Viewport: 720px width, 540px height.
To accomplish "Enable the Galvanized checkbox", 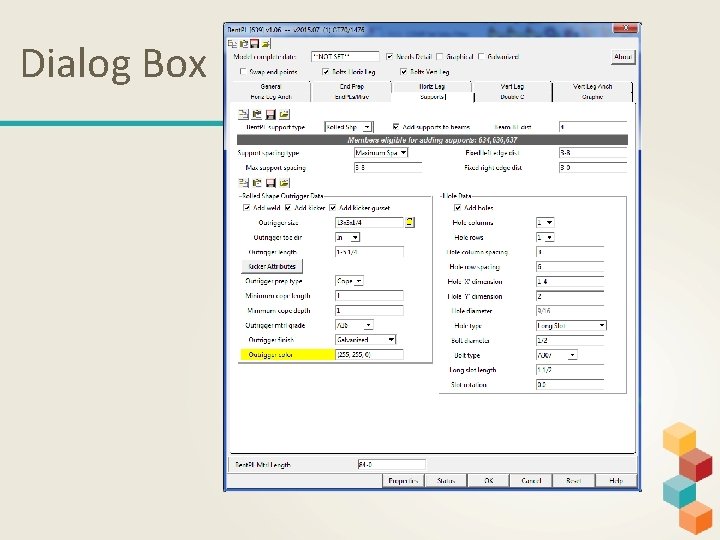I will tap(481, 56).
